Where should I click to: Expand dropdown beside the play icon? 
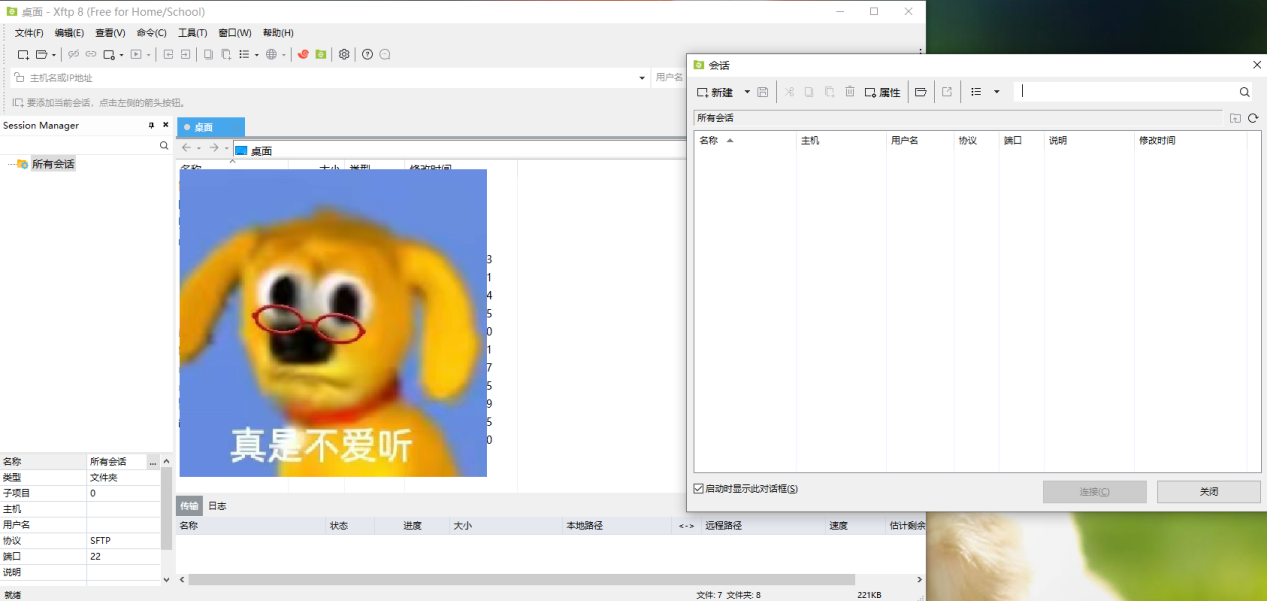[149, 55]
